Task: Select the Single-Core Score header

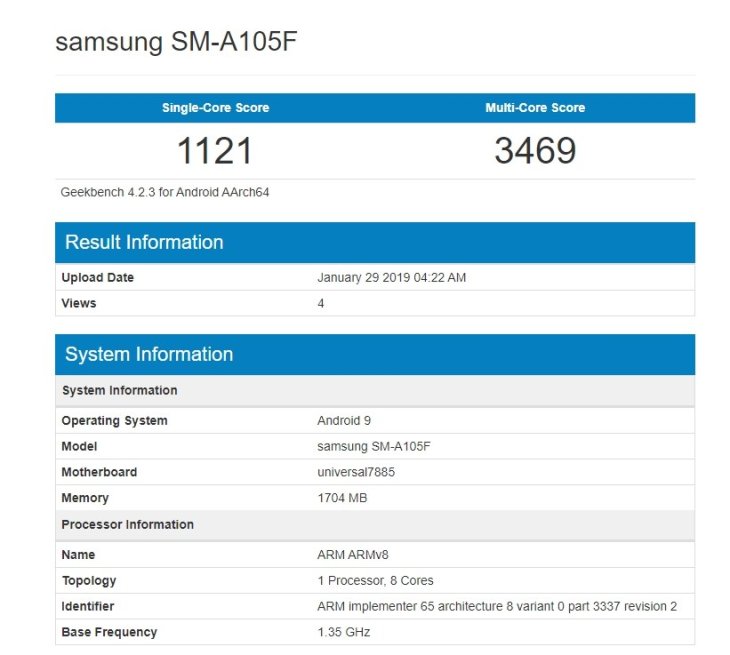Action: click(215, 108)
